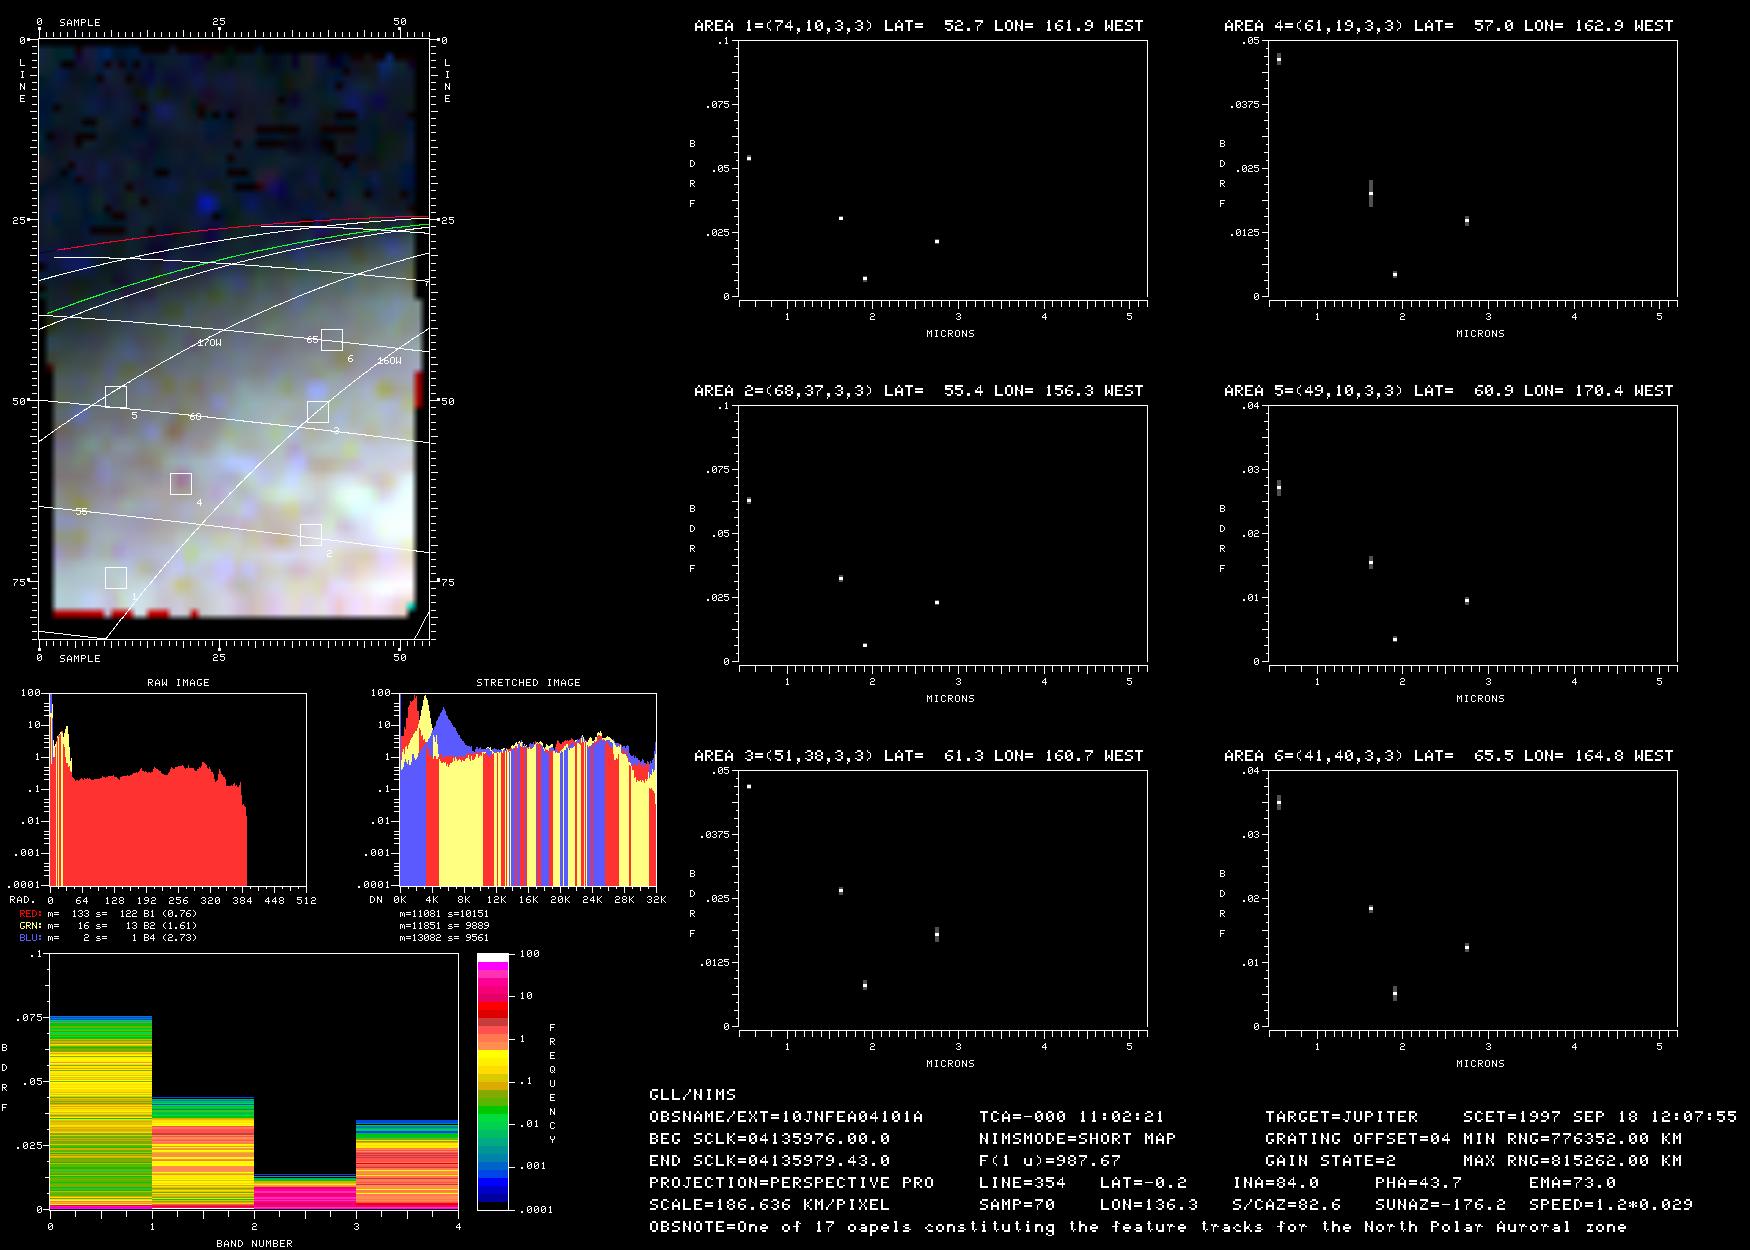This screenshot has width=1750, height=1250.
Task: Click the Area 1 square marker on the image
Action: click(116, 578)
